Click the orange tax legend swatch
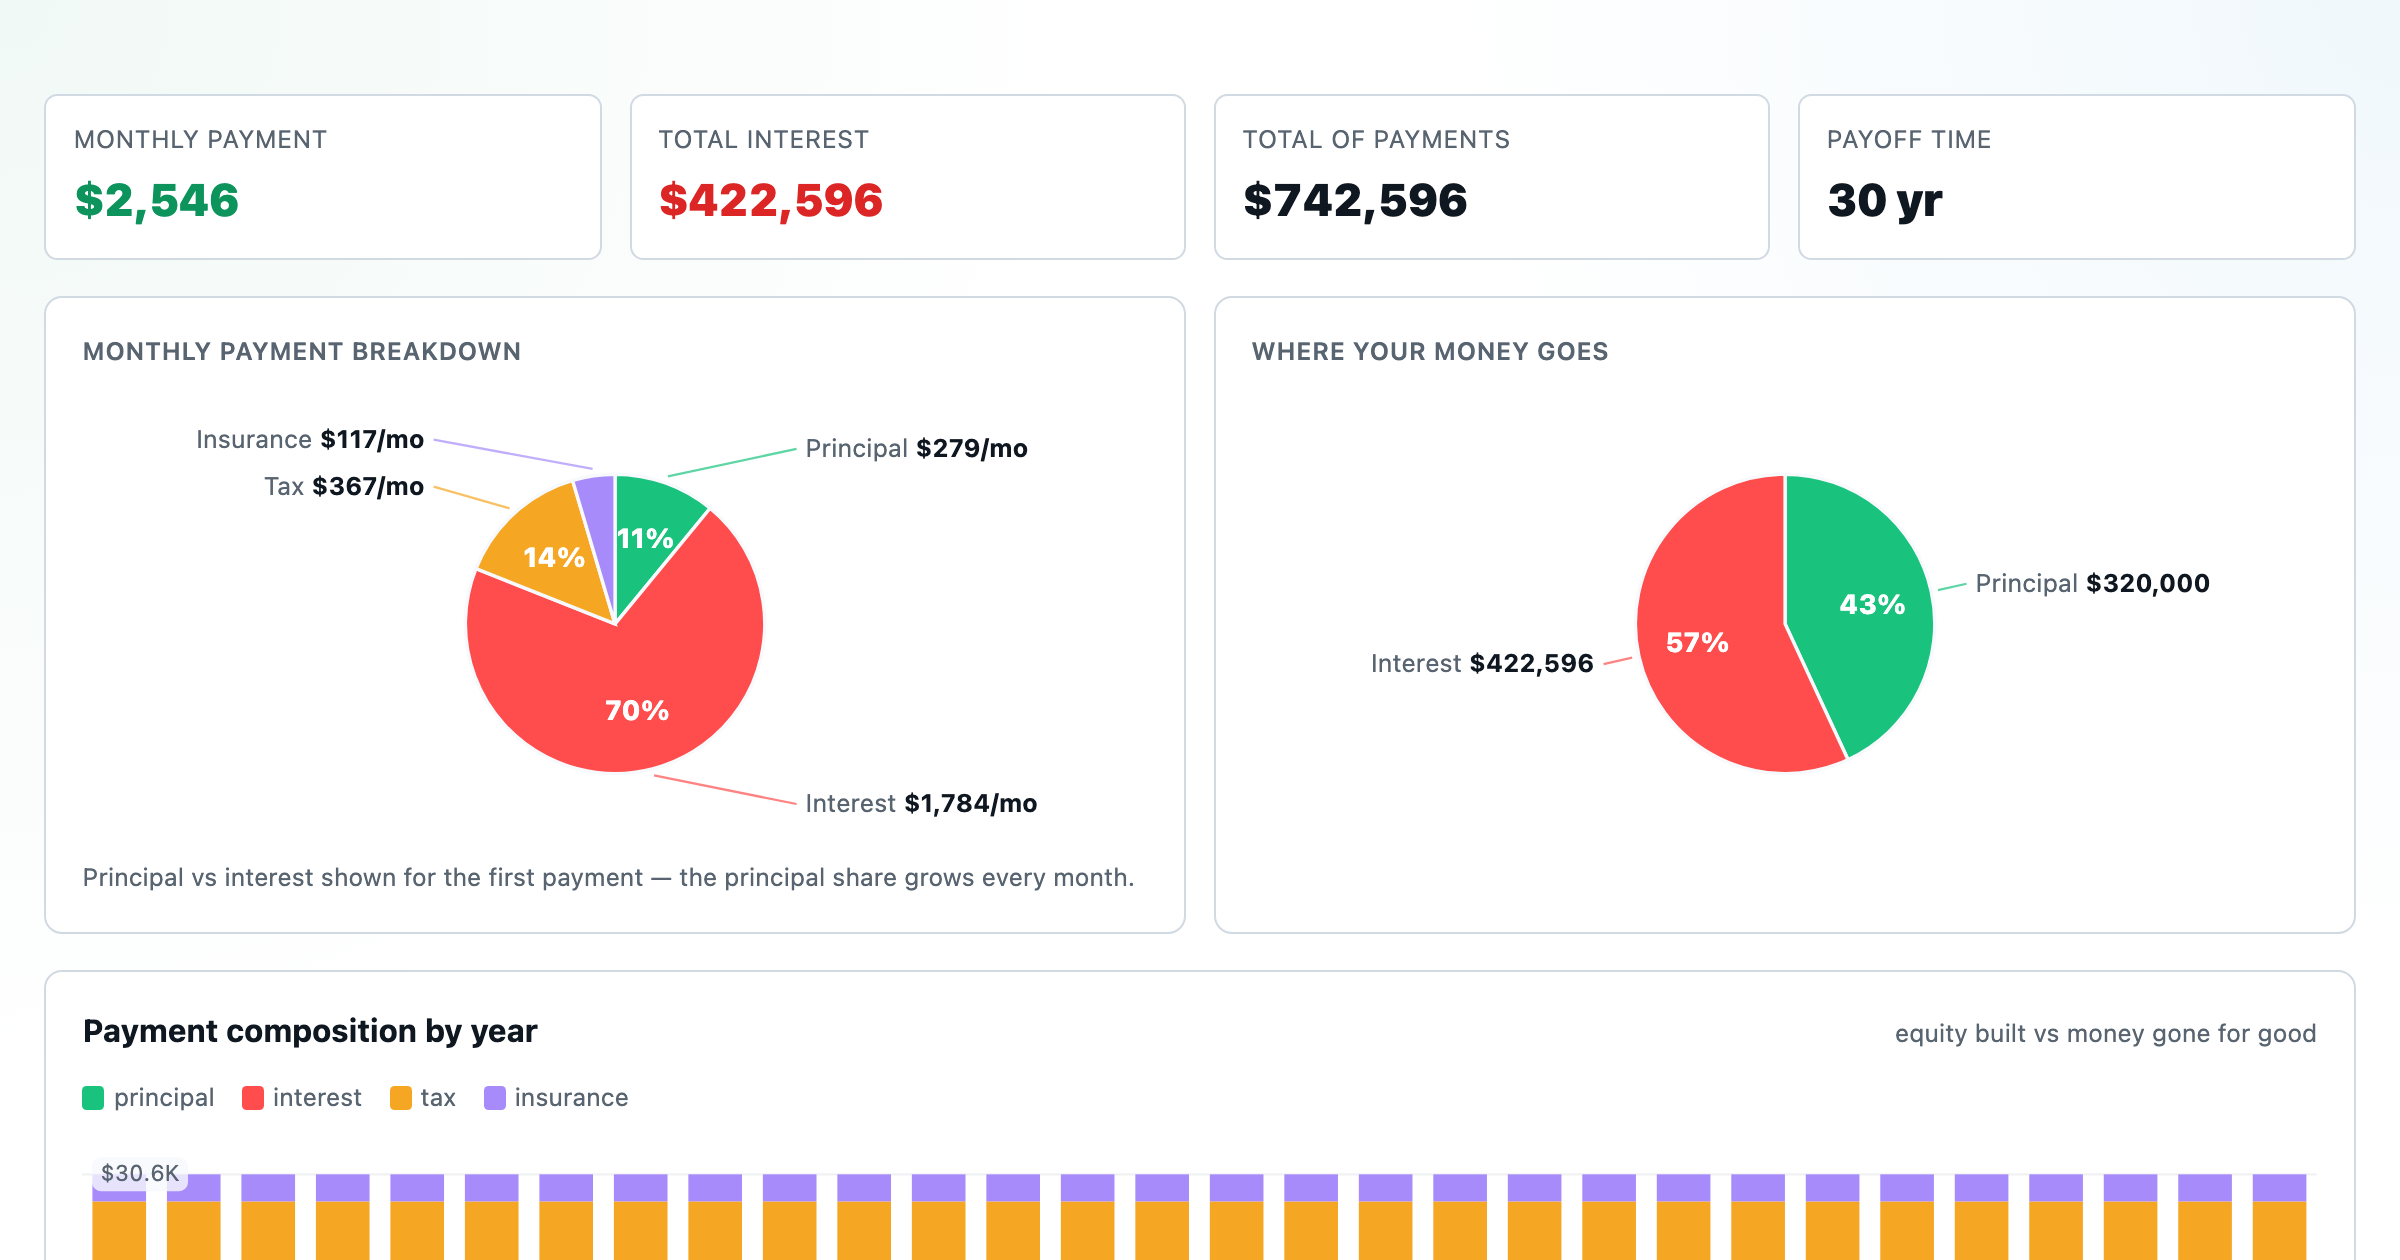Image resolution: width=2400 pixels, height=1260 pixels. coord(401,1098)
